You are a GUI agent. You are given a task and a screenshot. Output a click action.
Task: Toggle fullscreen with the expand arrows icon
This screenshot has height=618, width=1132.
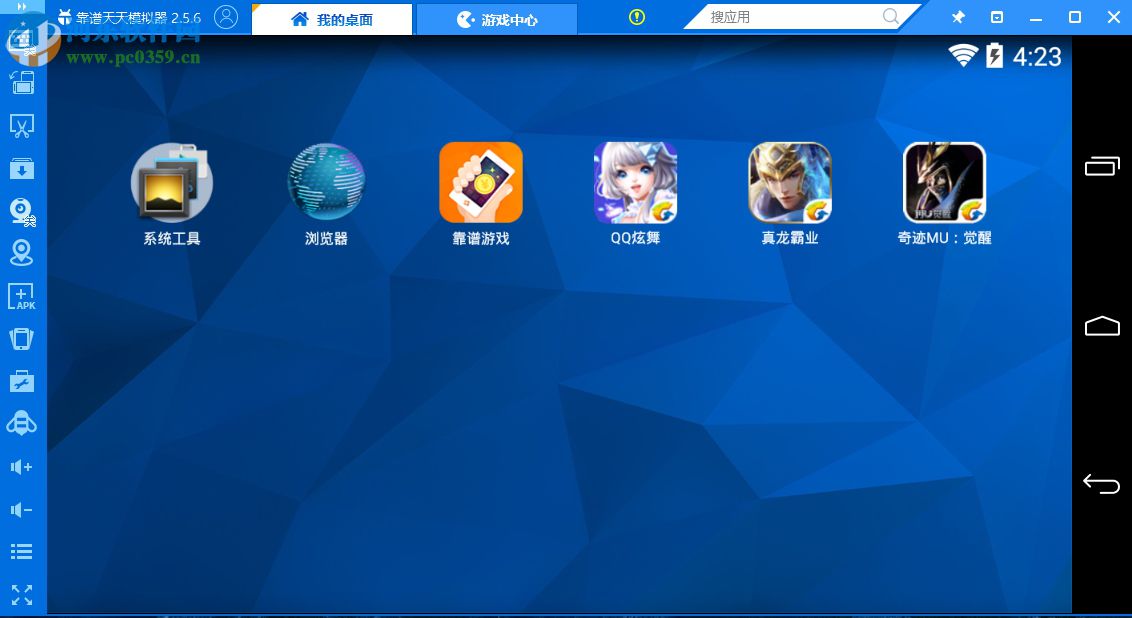[x=22, y=595]
